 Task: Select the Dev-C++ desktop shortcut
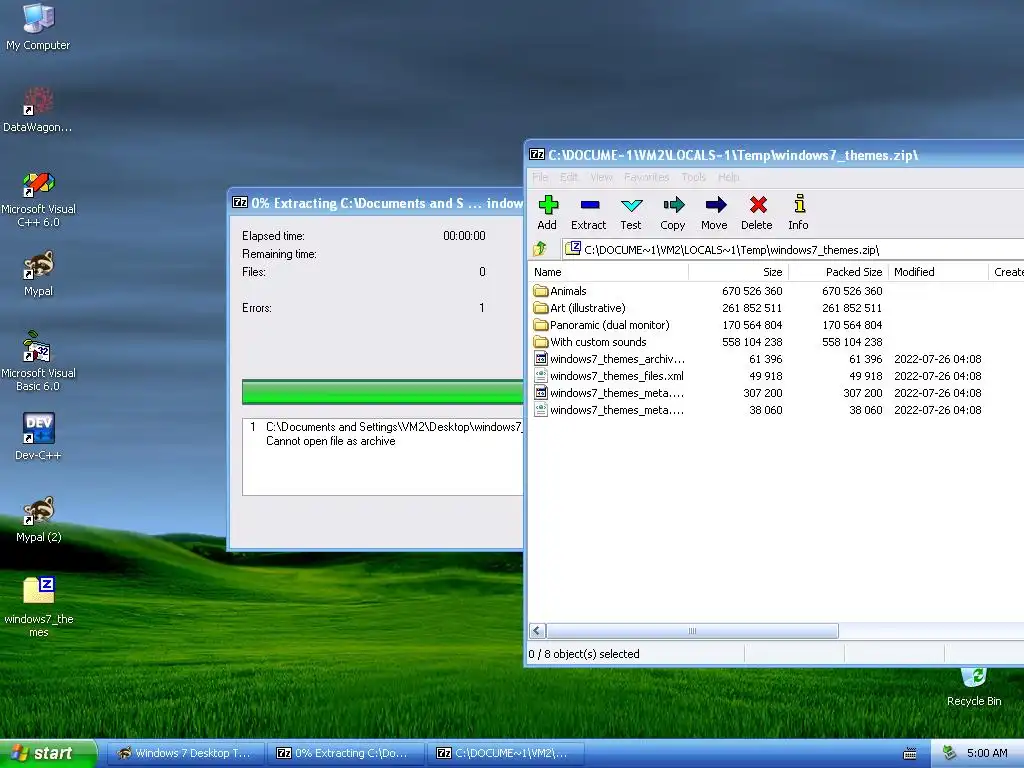[38, 436]
